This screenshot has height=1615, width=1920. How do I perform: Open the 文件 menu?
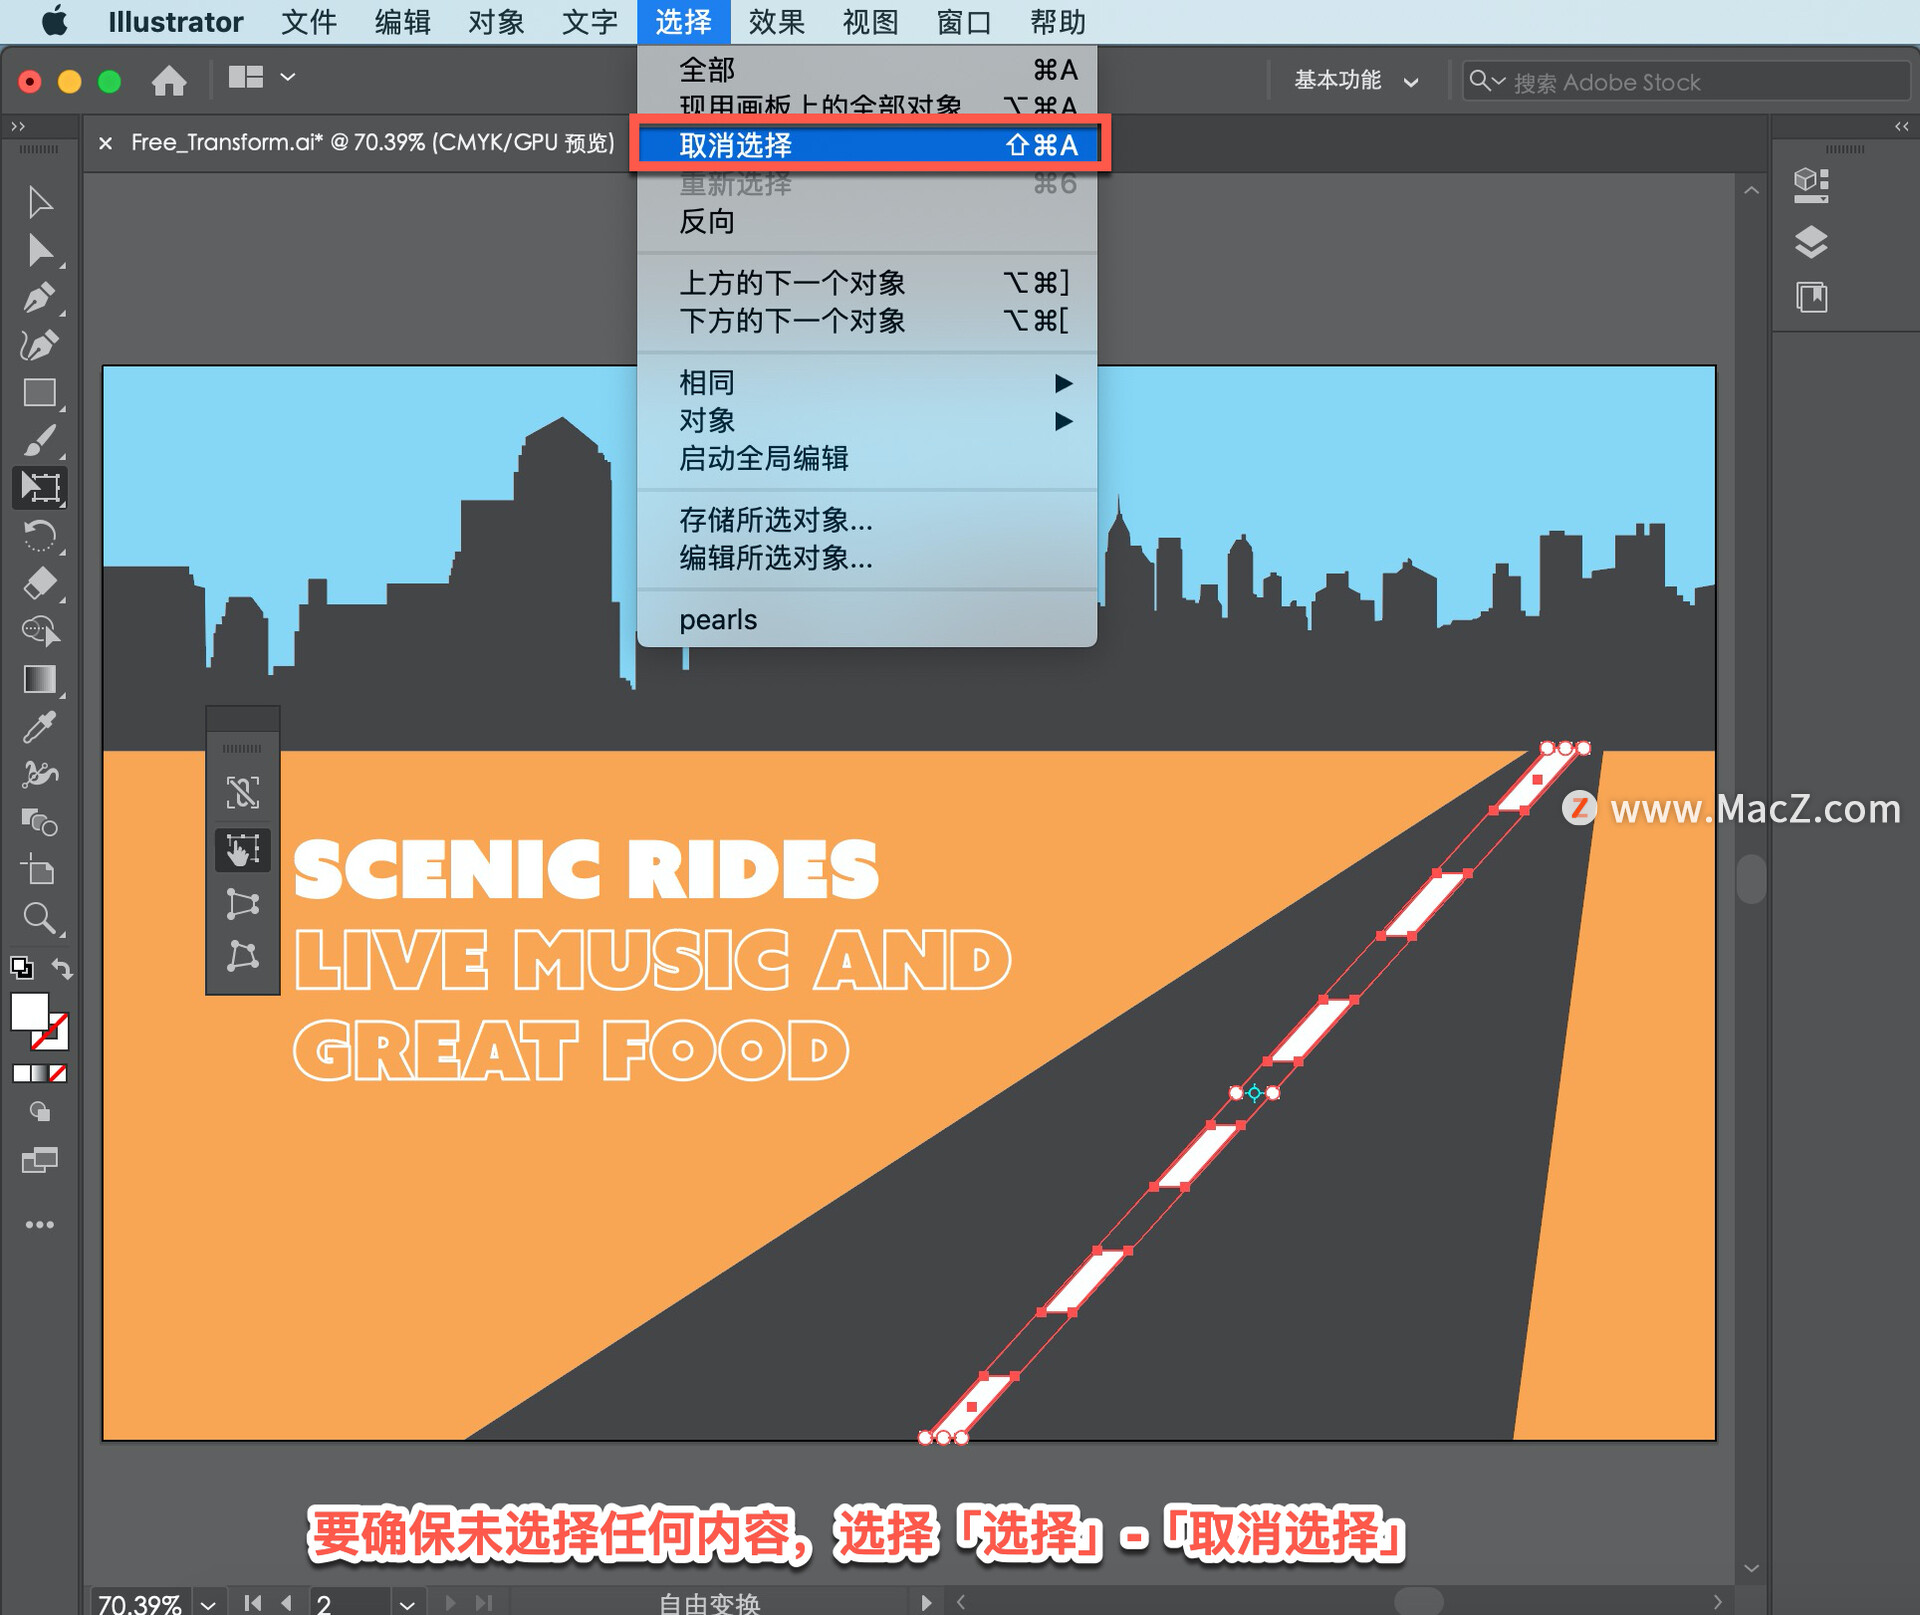tap(308, 22)
